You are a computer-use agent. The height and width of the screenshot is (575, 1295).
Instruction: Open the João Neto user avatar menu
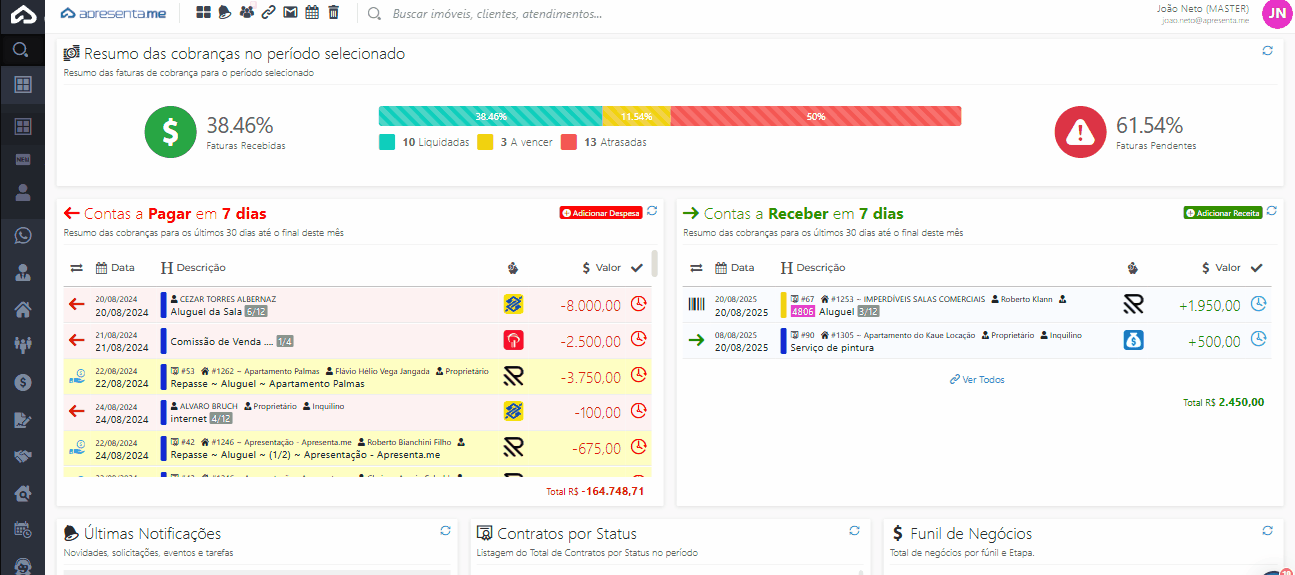pos(1276,13)
